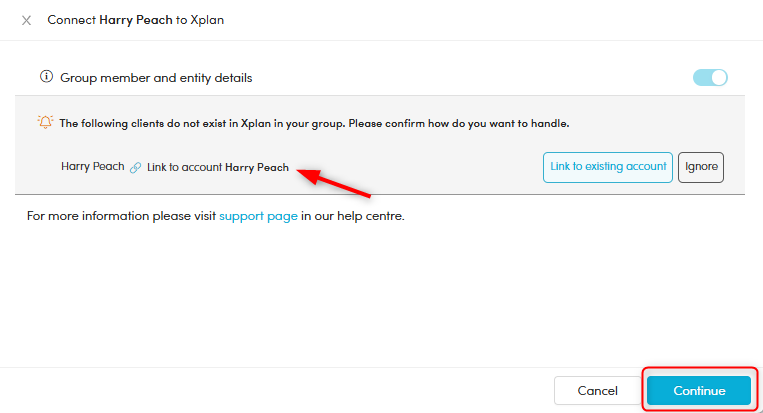Screen dimensions: 763x413
Task: Click the bell alert icon
Action: tap(45, 122)
